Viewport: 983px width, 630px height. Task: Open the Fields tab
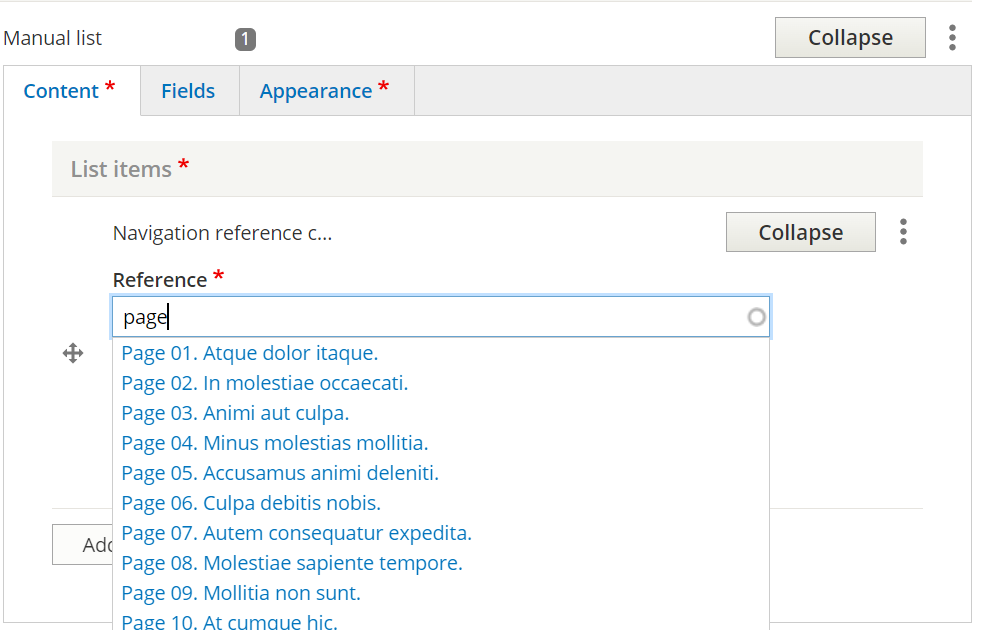[x=188, y=91]
